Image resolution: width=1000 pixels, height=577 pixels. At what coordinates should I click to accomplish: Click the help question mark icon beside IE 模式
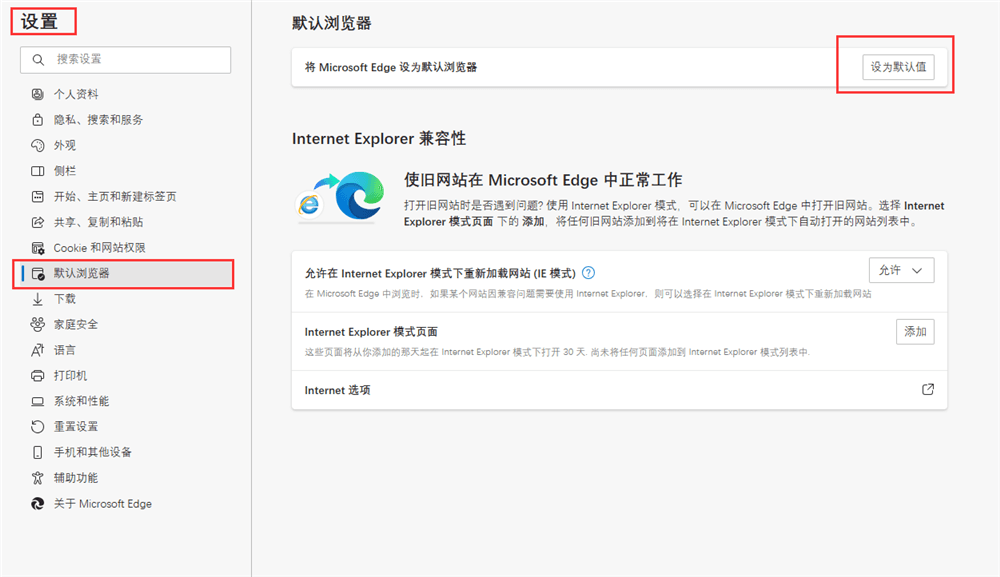tap(589, 272)
